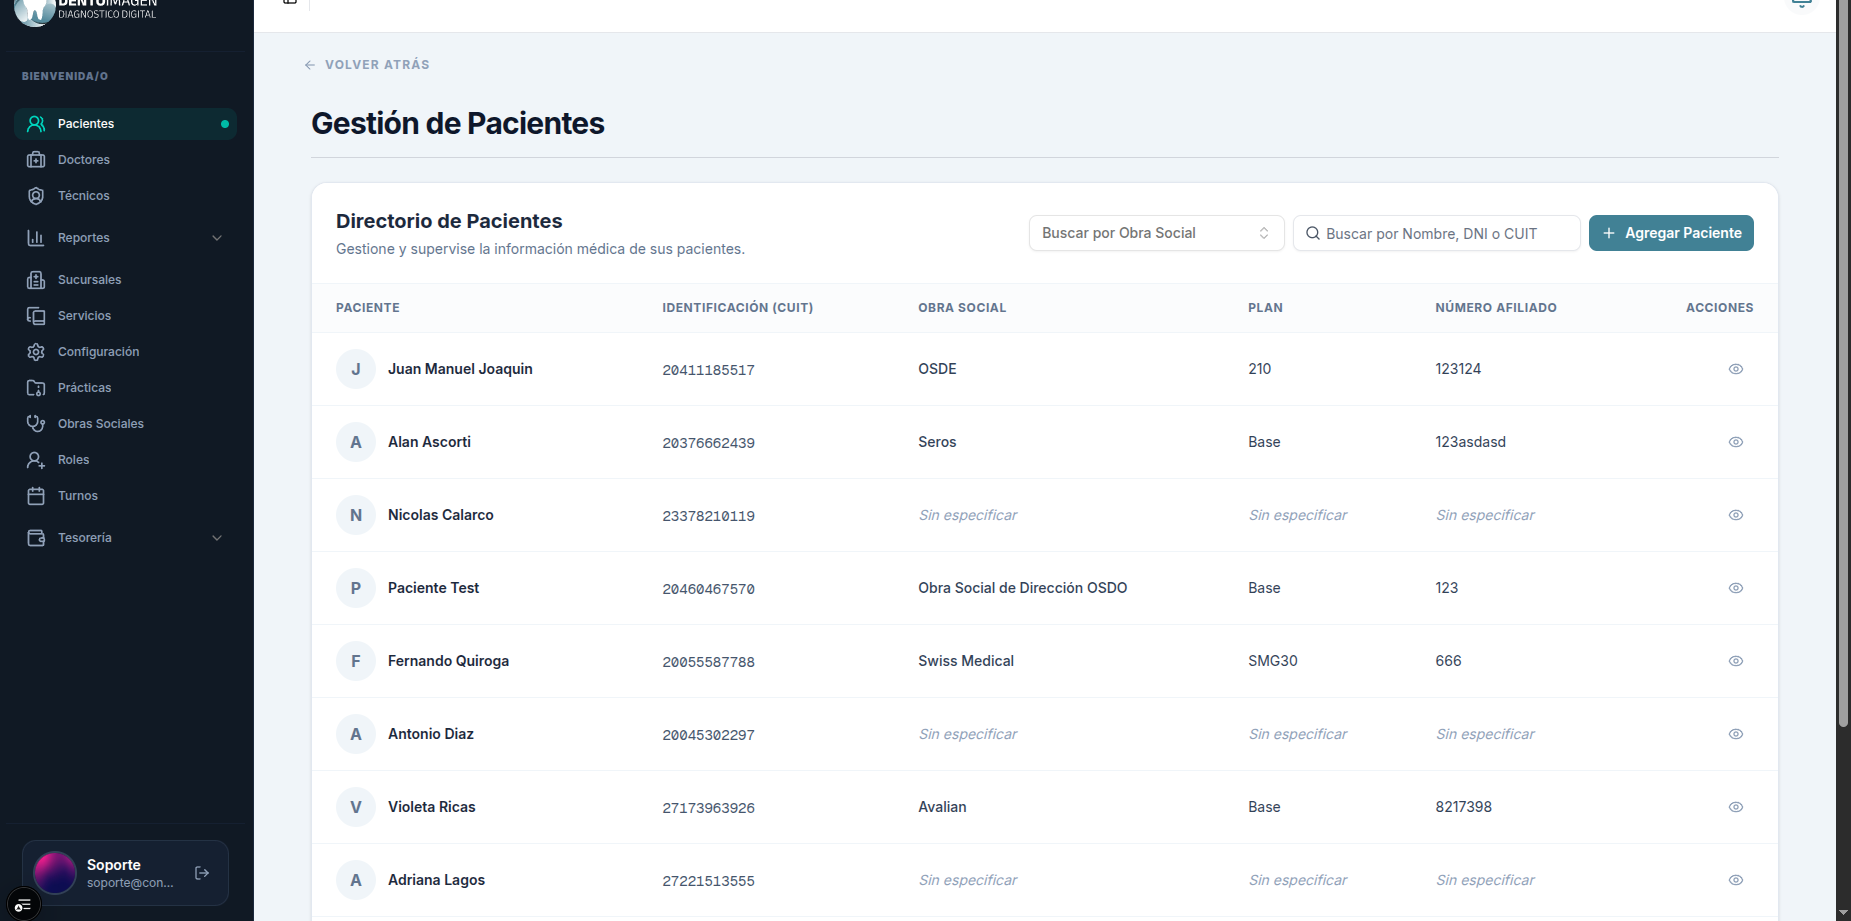Screen dimensions: 1851x921
Task: View details for Adriana Lagos
Action: click(x=1736, y=880)
